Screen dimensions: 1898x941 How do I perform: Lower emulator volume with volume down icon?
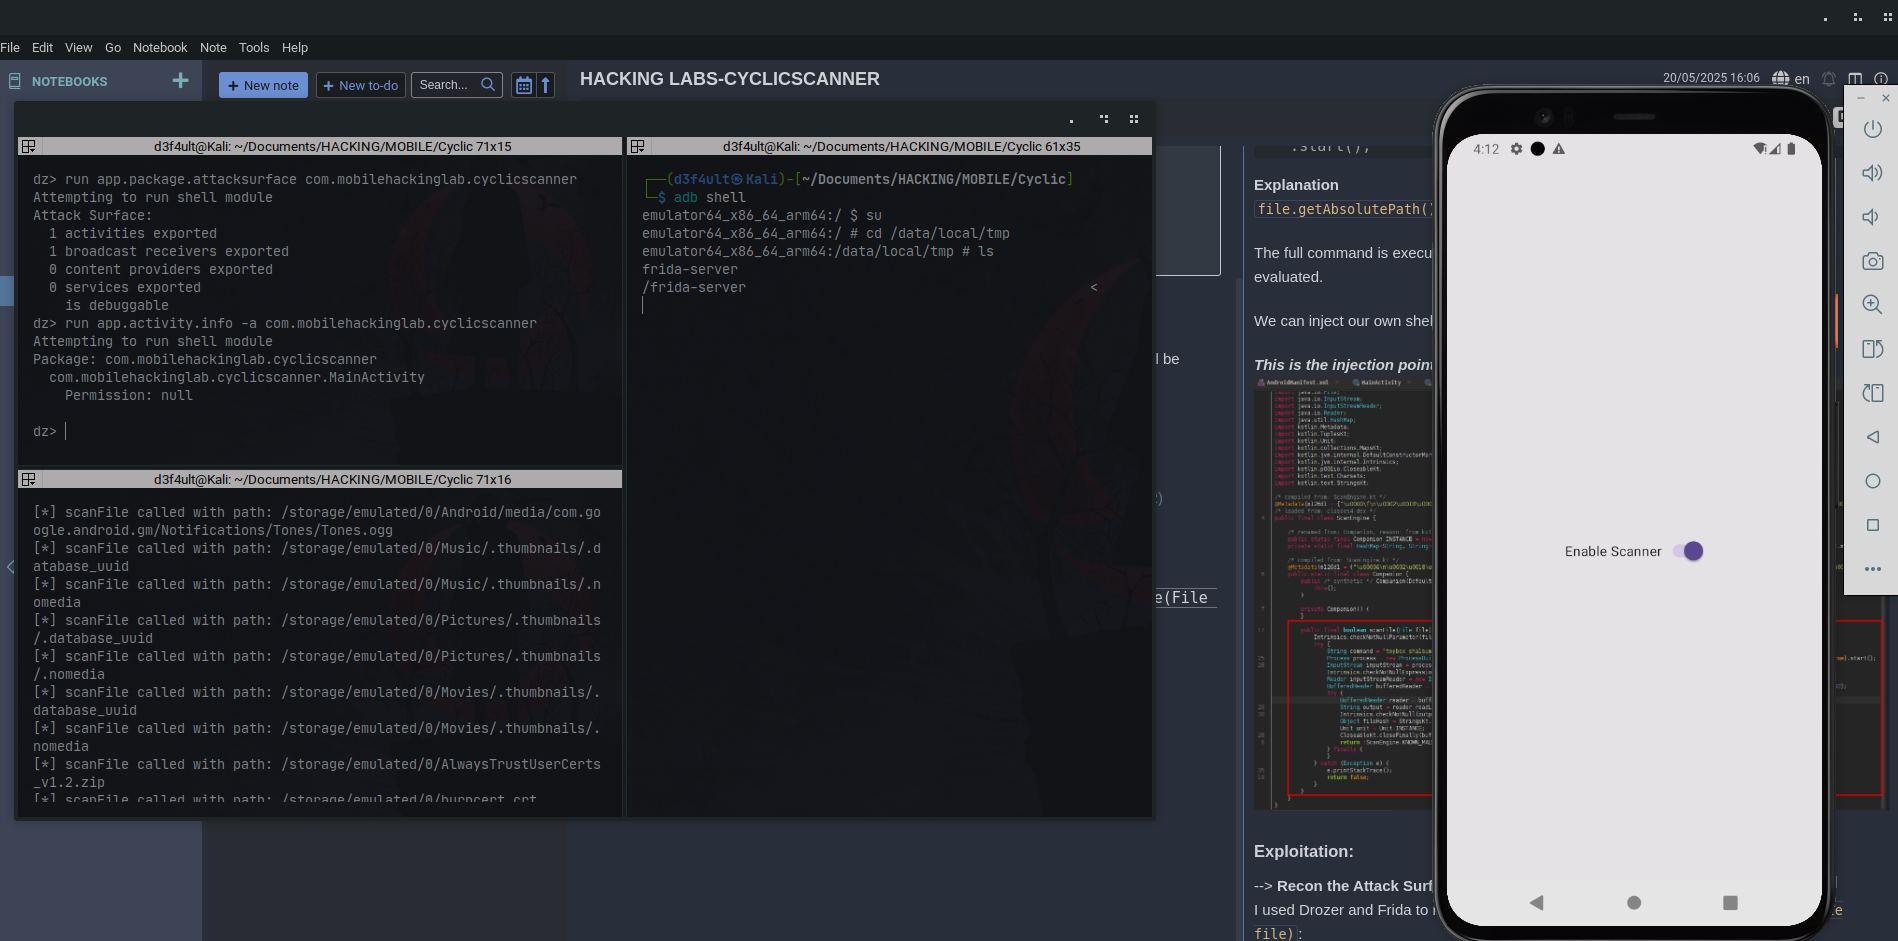tap(1871, 217)
